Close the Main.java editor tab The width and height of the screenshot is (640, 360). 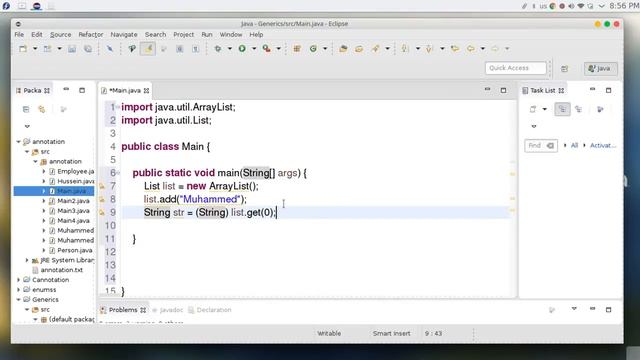tap(147, 91)
